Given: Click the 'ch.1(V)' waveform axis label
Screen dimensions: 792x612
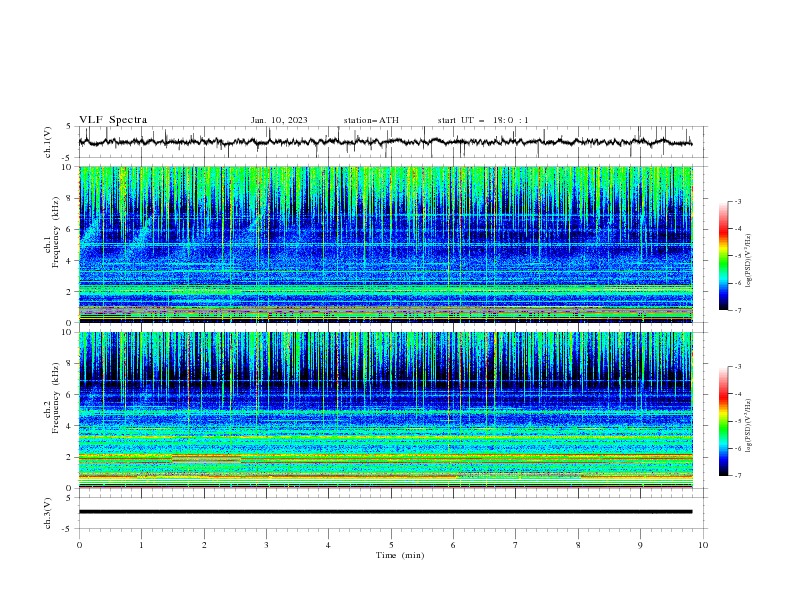Looking at the screenshot, I should (48, 142).
